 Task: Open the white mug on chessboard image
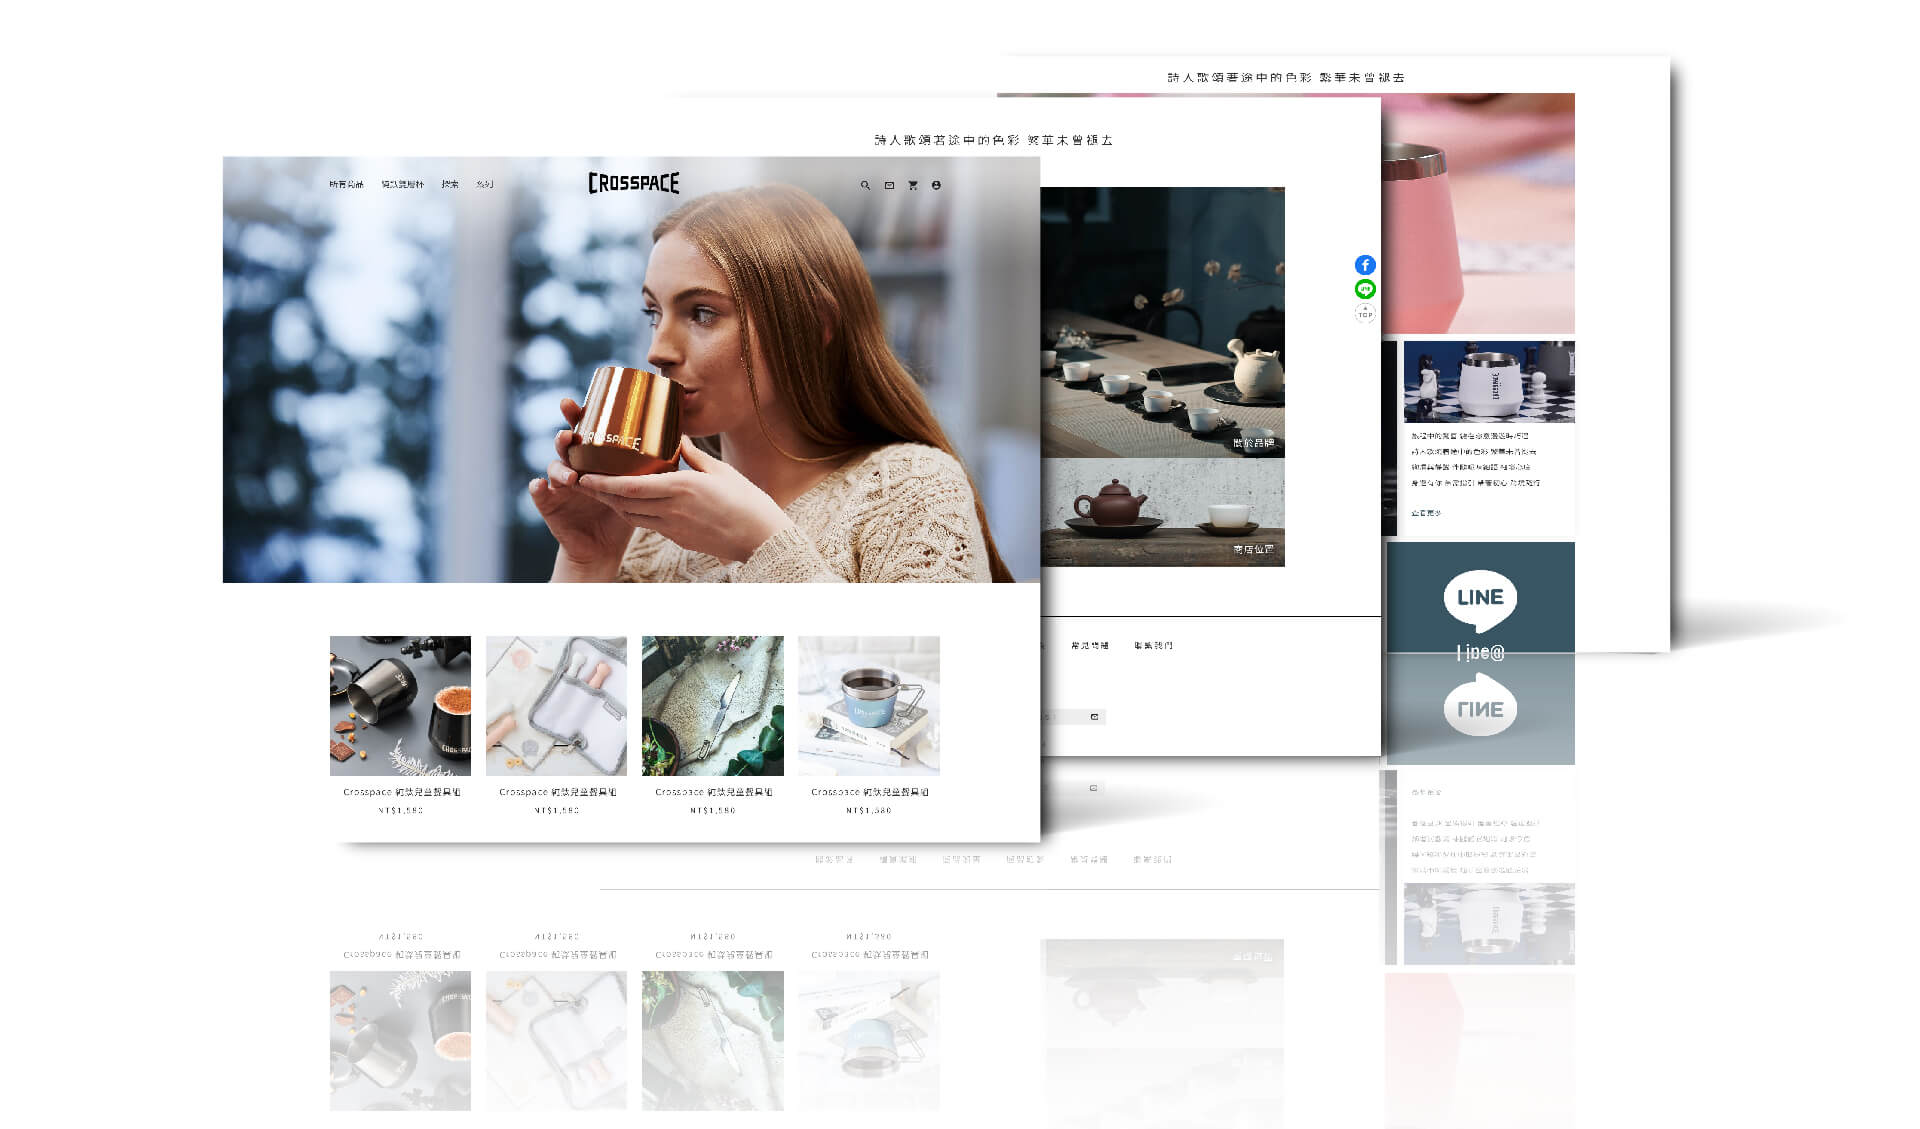(x=1489, y=382)
